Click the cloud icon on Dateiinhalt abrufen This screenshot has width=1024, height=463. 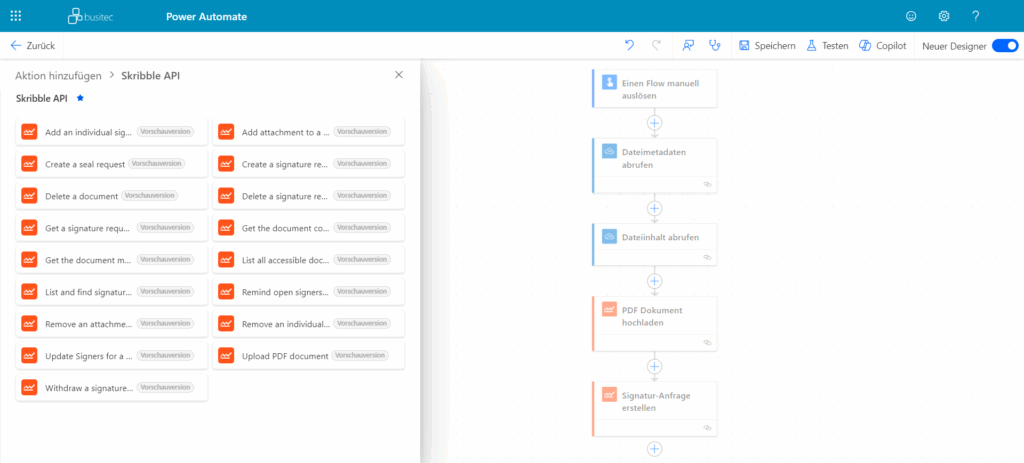(x=609, y=237)
